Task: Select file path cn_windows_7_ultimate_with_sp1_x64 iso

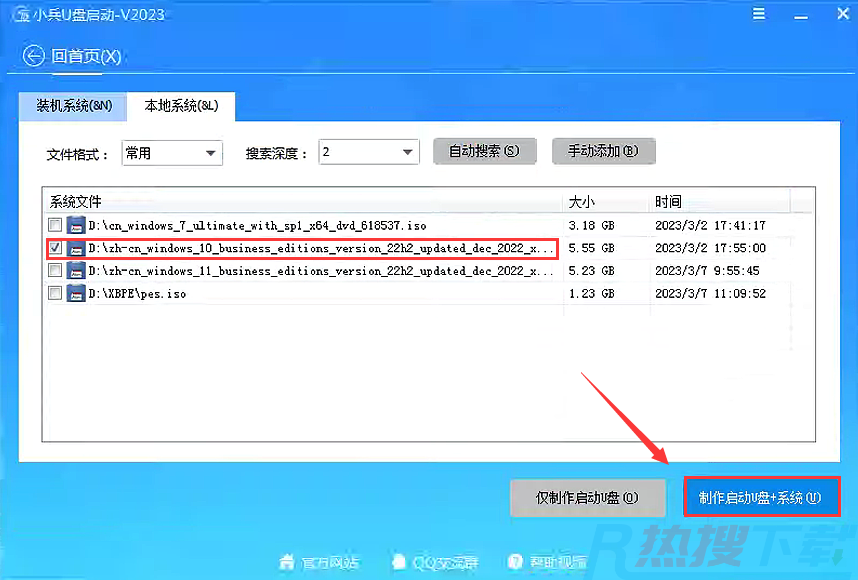Action: [x=257, y=225]
